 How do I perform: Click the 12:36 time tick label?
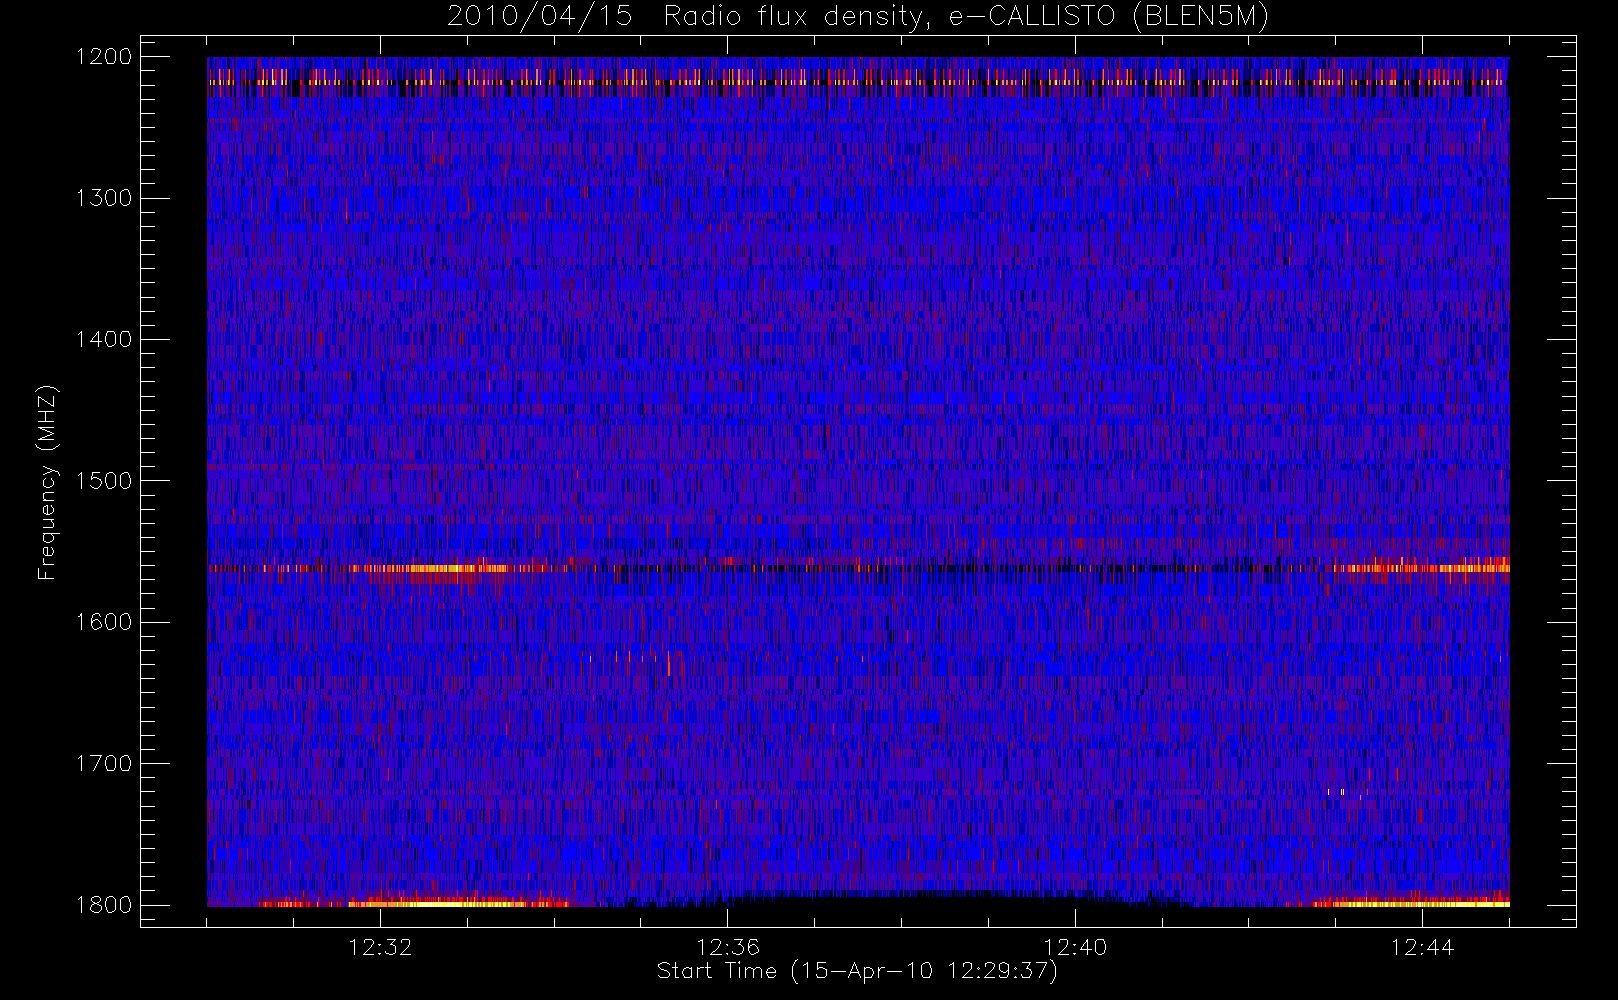[x=728, y=947]
